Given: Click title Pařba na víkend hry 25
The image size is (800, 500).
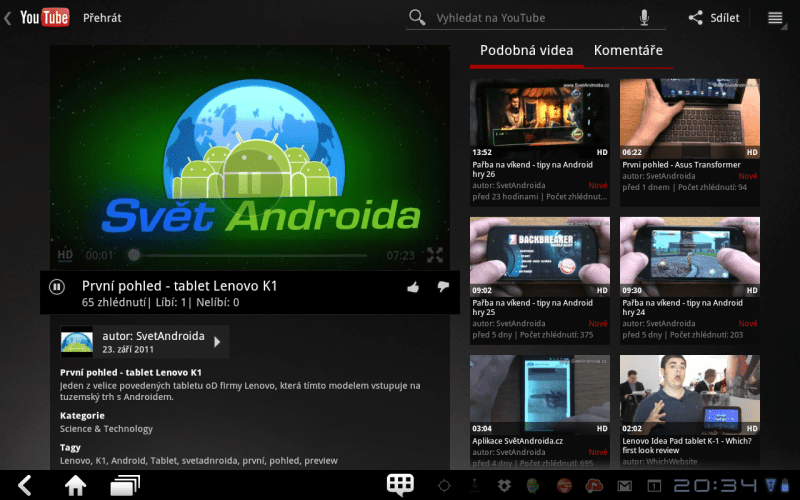Looking at the screenshot, I should [533, 308].
